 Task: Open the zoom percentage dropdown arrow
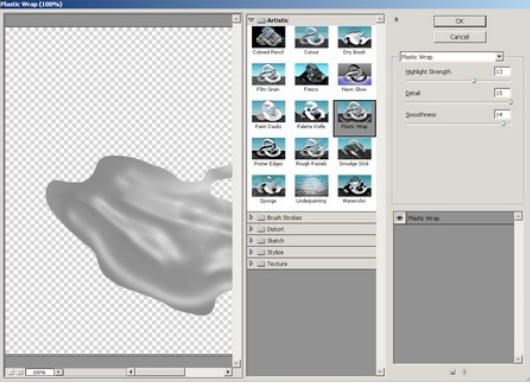pos(59,372)
